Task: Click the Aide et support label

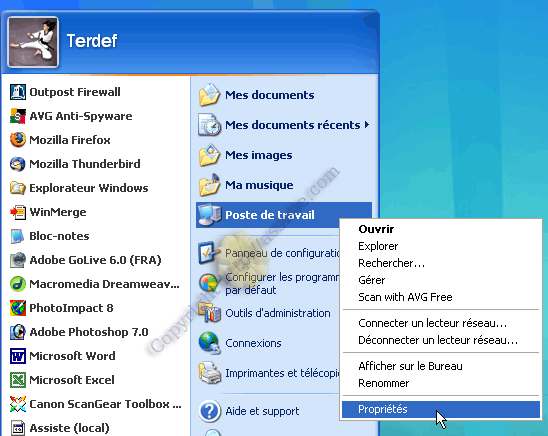Action: pos(262,411)
